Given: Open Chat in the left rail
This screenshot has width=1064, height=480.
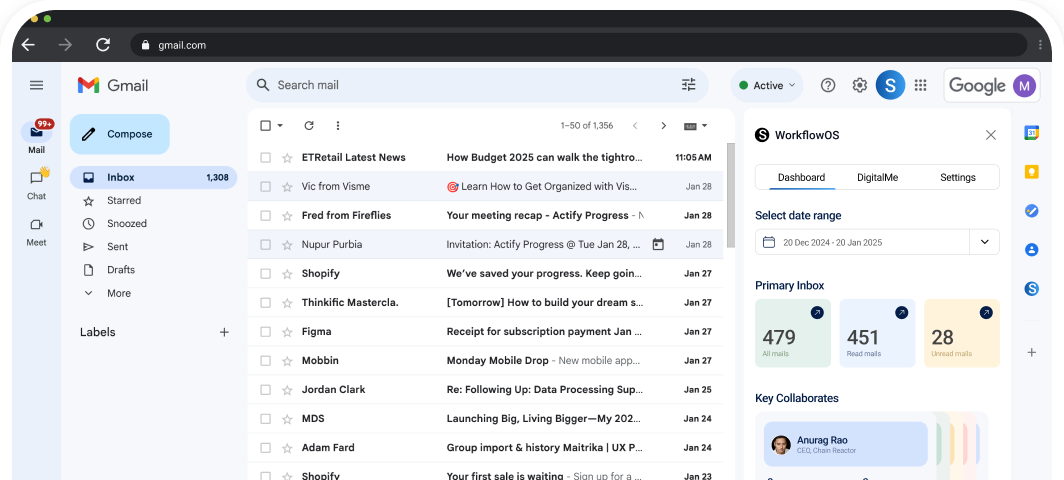Looking at the screenshot, I should click(x=37, y=183).
